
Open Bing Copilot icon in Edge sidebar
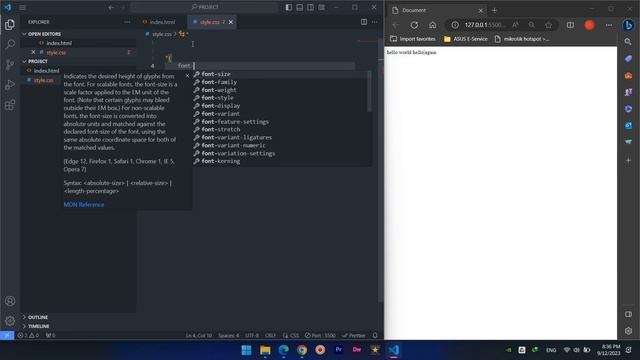pyautogui.click(x=629, y=25)
